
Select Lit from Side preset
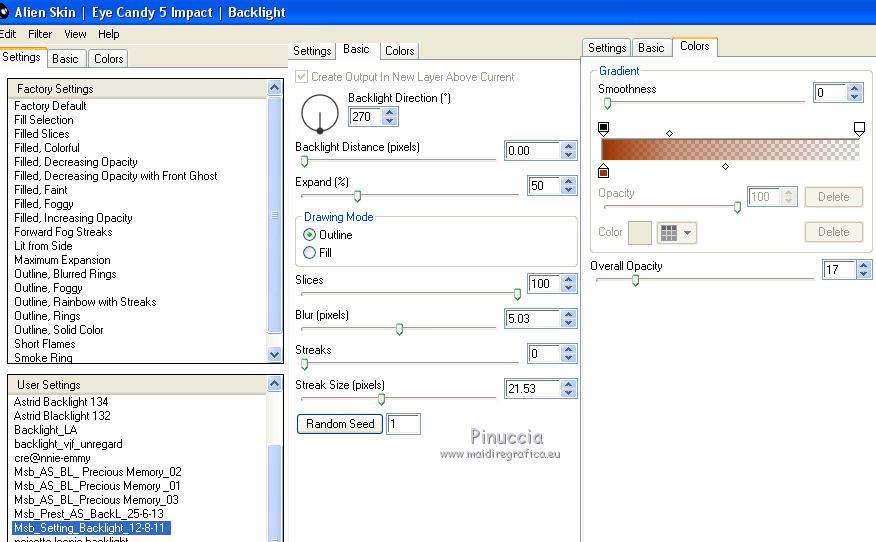43,245
